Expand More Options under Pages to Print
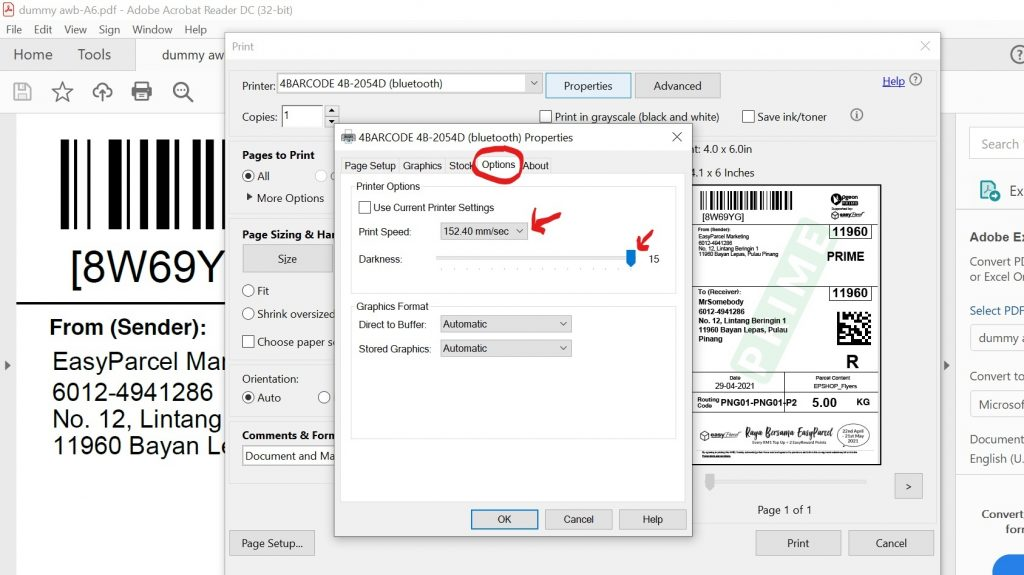The image size is (1024, 575). point(285,198)
